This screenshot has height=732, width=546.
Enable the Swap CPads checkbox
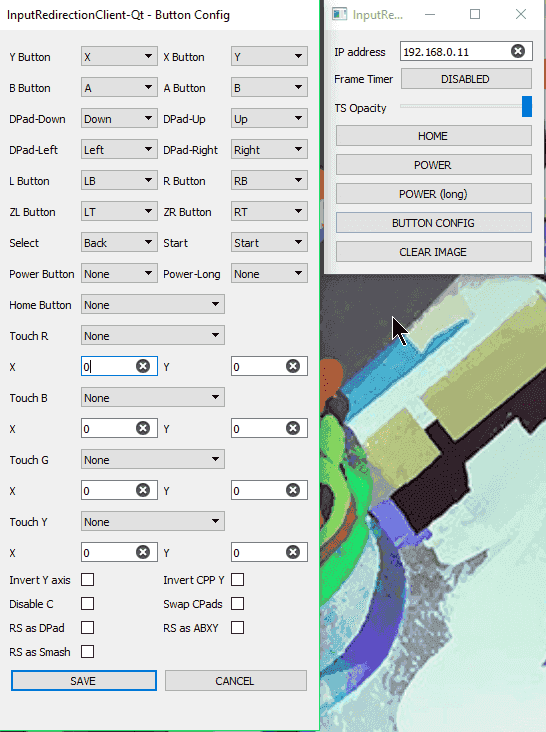[238, 604]
